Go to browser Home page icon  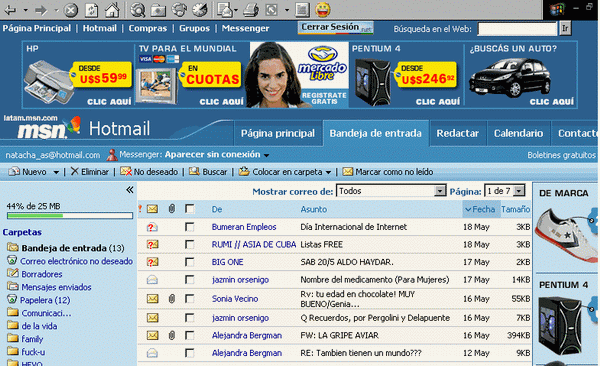tap(112, 10)
